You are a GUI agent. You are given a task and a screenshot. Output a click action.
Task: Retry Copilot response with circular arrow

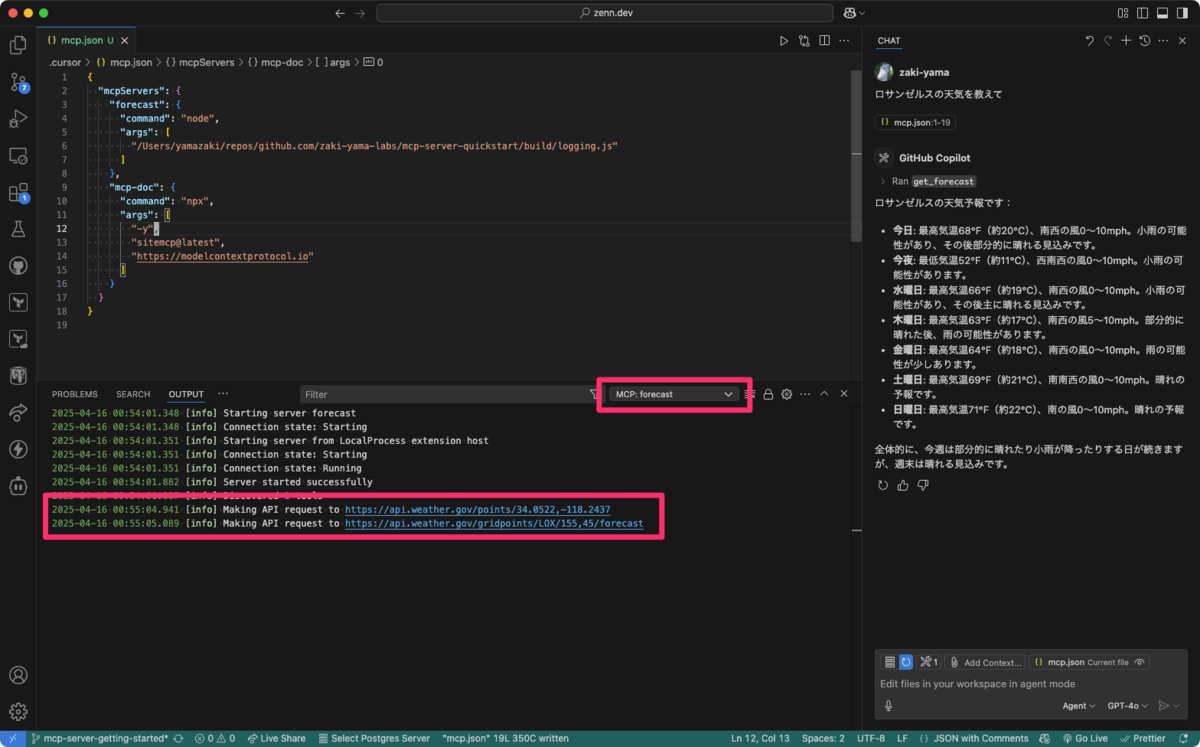pyautogui.click(x=883, y=485)
